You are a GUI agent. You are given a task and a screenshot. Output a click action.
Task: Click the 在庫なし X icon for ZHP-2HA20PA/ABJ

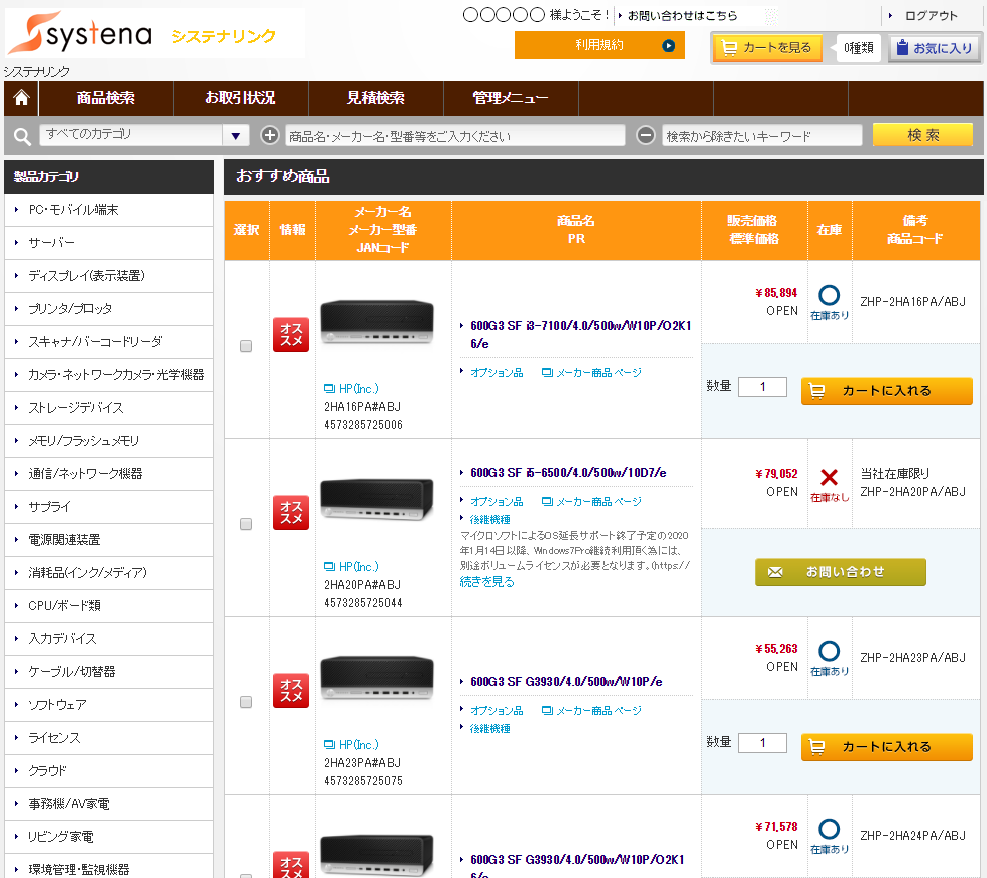pos(829,478)
